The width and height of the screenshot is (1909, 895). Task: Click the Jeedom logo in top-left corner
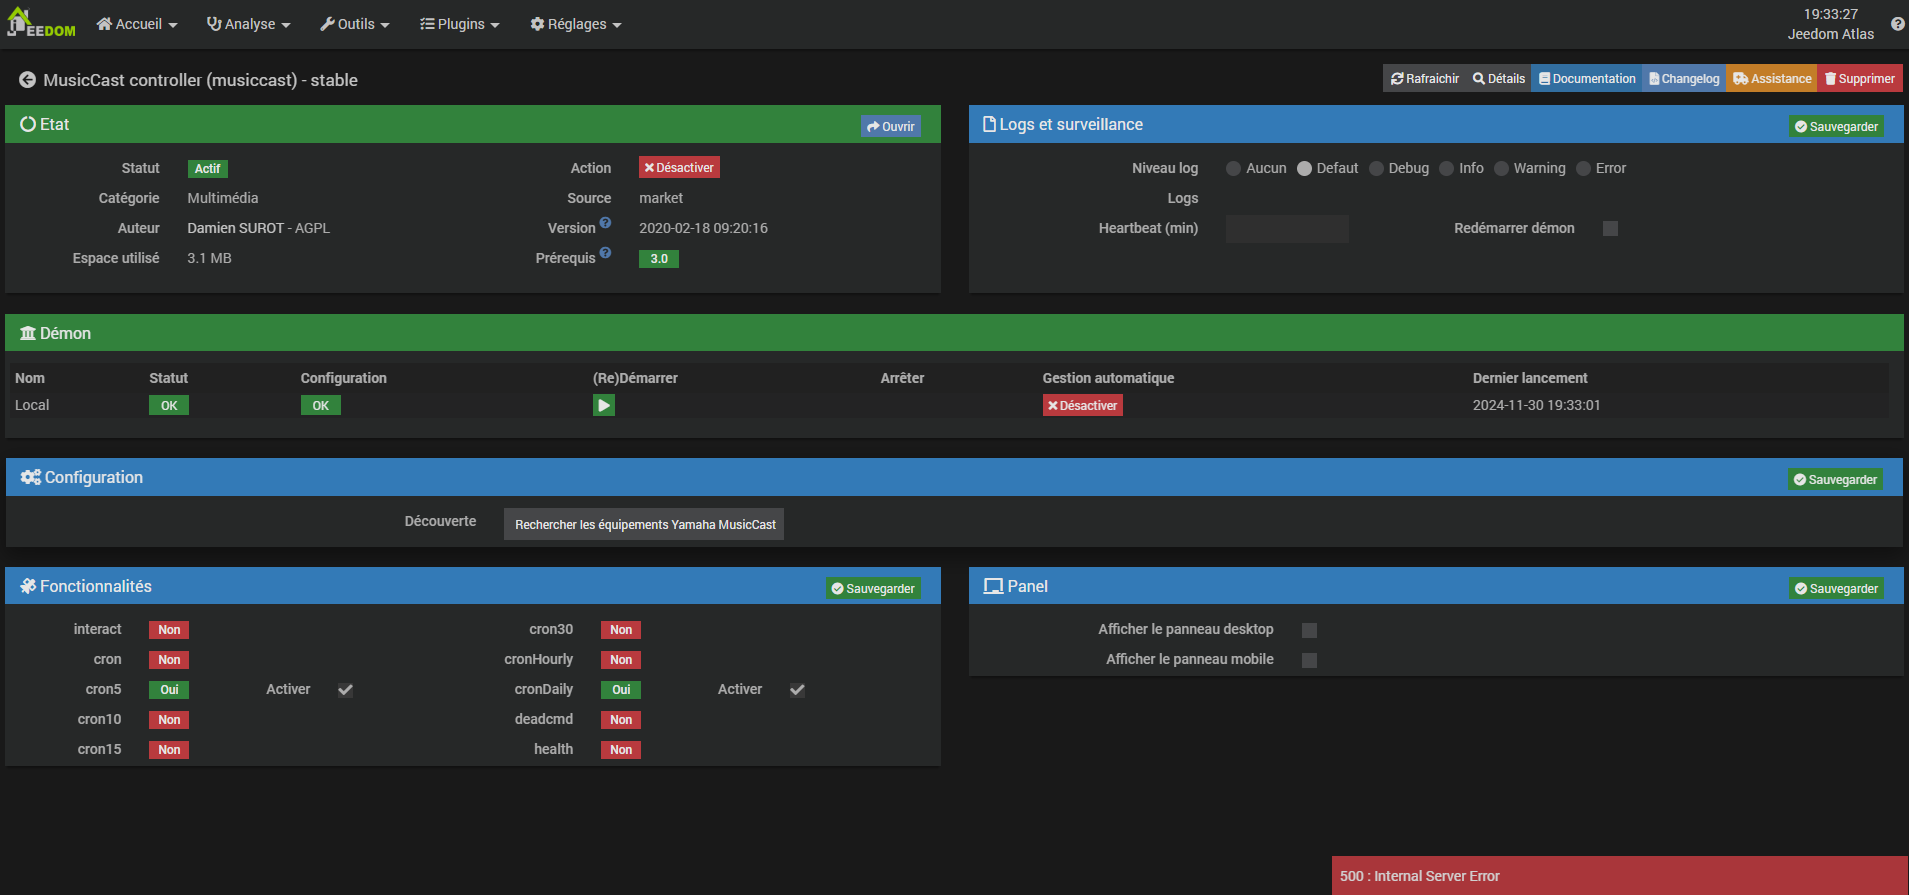[x=41, y=23]
